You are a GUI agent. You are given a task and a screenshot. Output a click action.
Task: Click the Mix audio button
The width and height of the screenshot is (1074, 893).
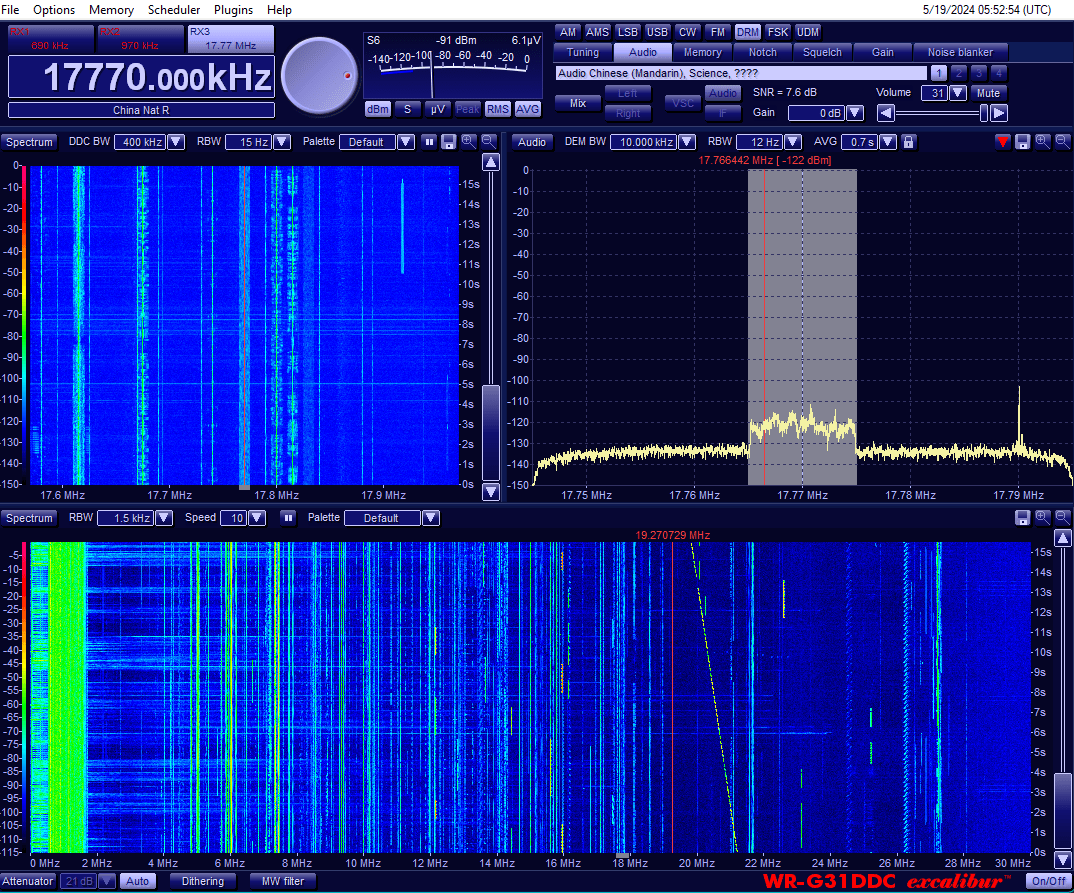coord(578,103)
